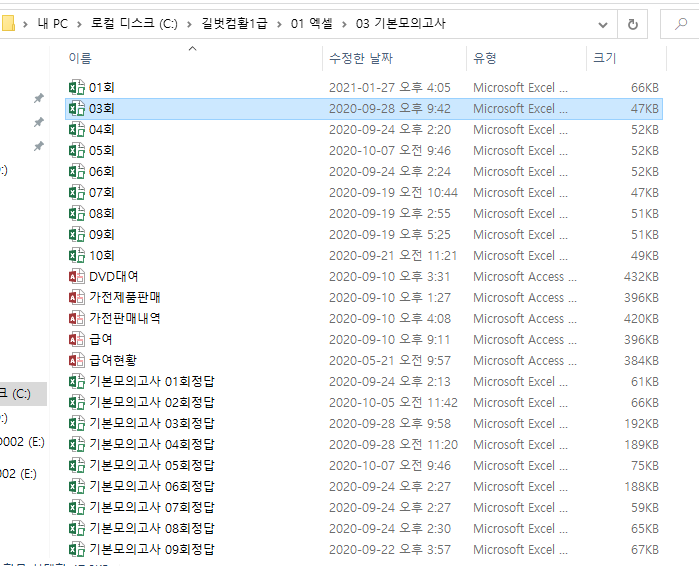Sort by 유형 column header
Screen dimensions: 699x566
click(485, 59)
